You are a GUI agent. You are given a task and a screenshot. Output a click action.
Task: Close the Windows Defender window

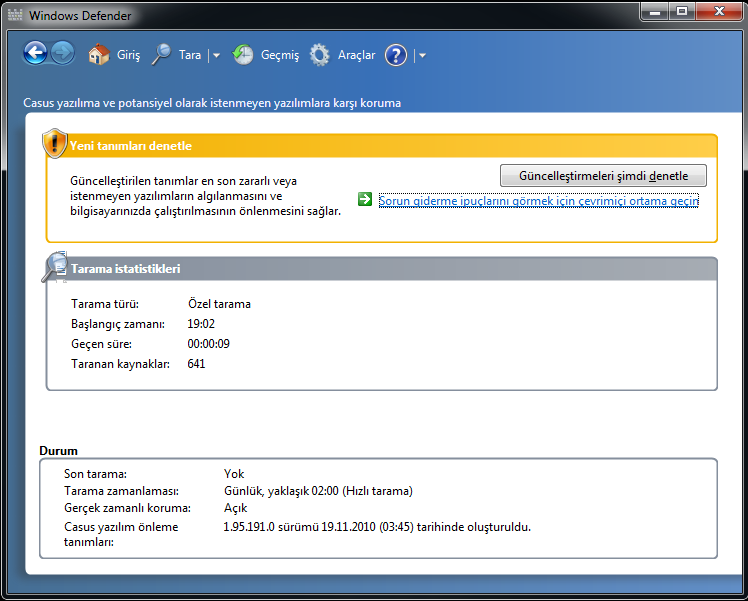coord(719,11)
